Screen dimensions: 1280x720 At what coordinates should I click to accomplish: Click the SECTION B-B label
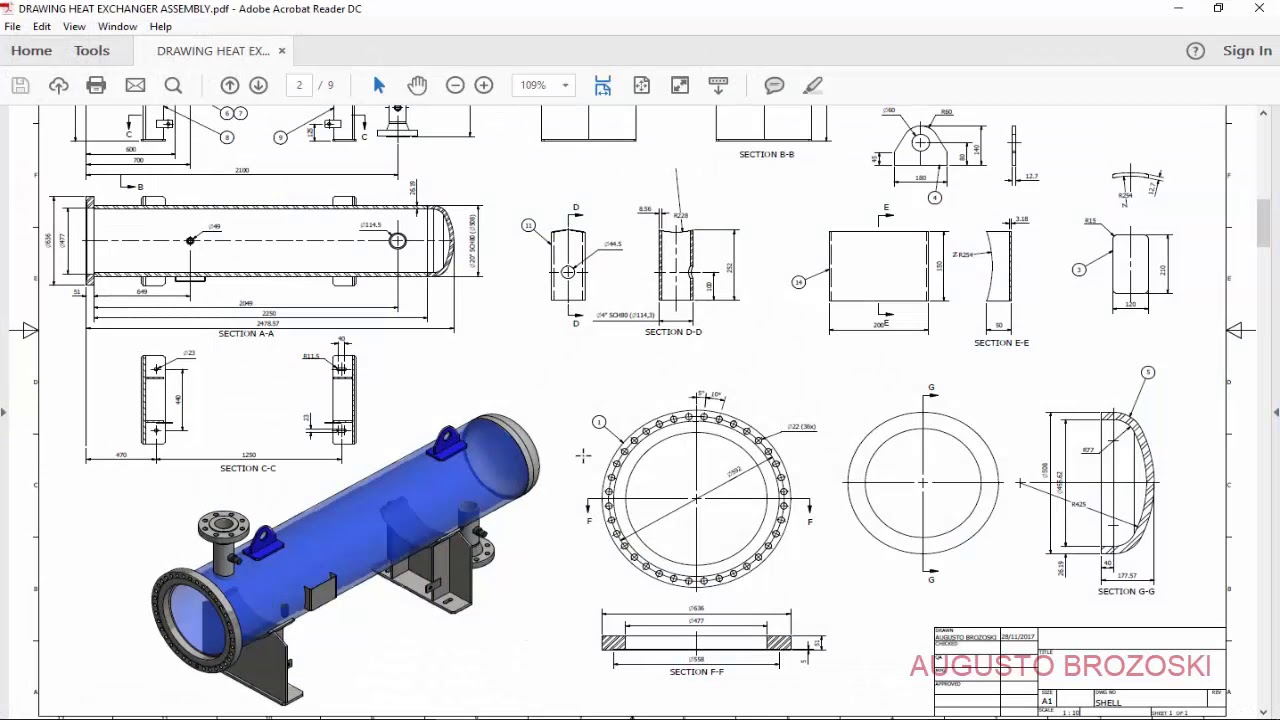pyautogui.click(x=766, y=155)
